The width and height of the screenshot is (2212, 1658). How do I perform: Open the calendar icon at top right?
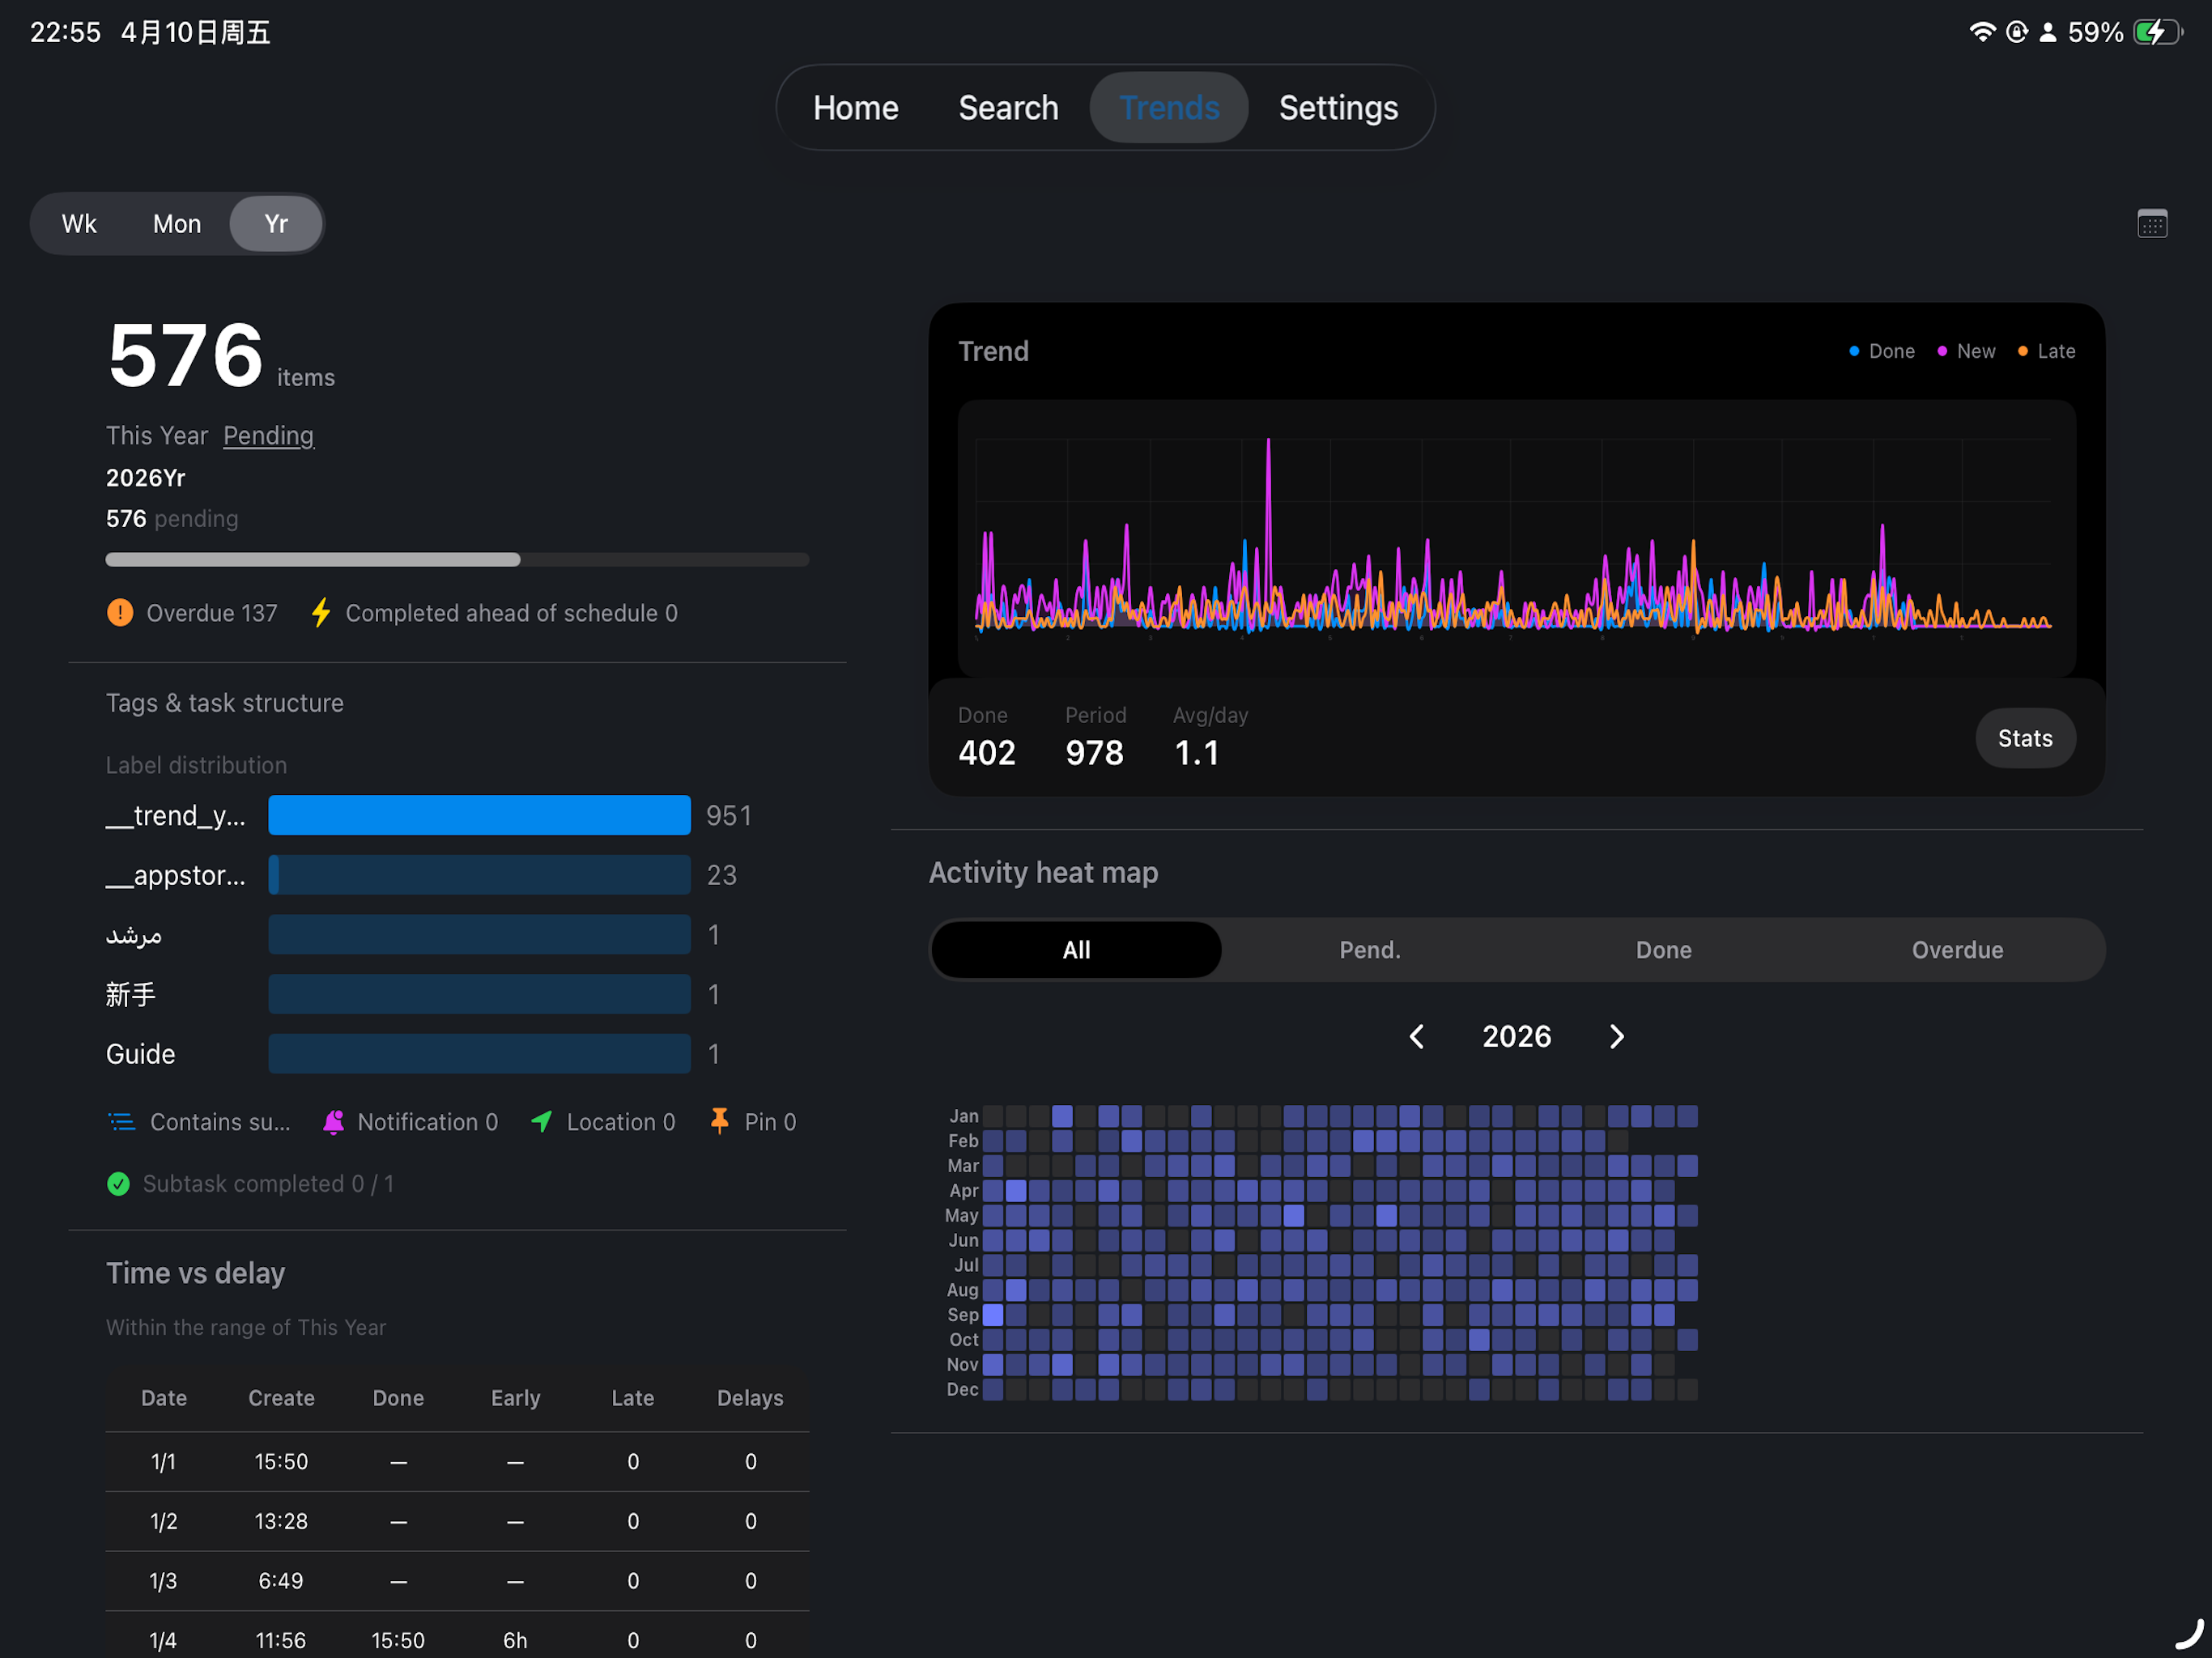[x=2151, y=223]
